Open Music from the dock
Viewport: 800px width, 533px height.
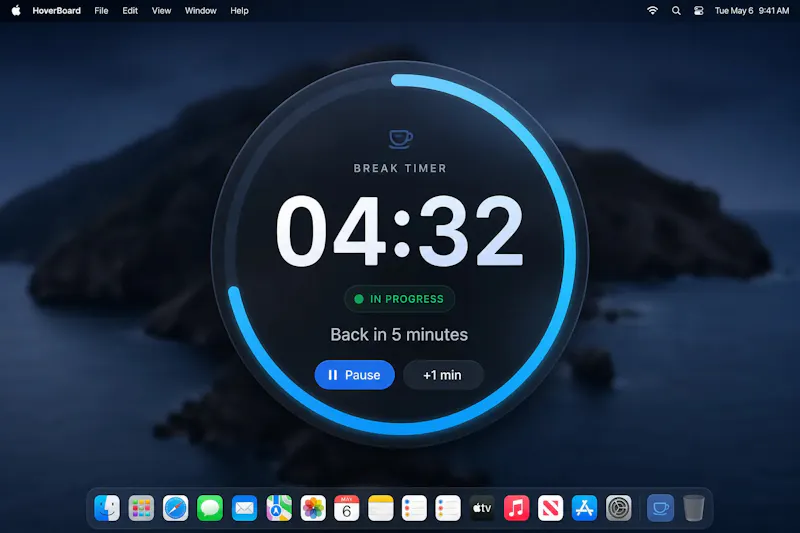(x=516, y=508)
